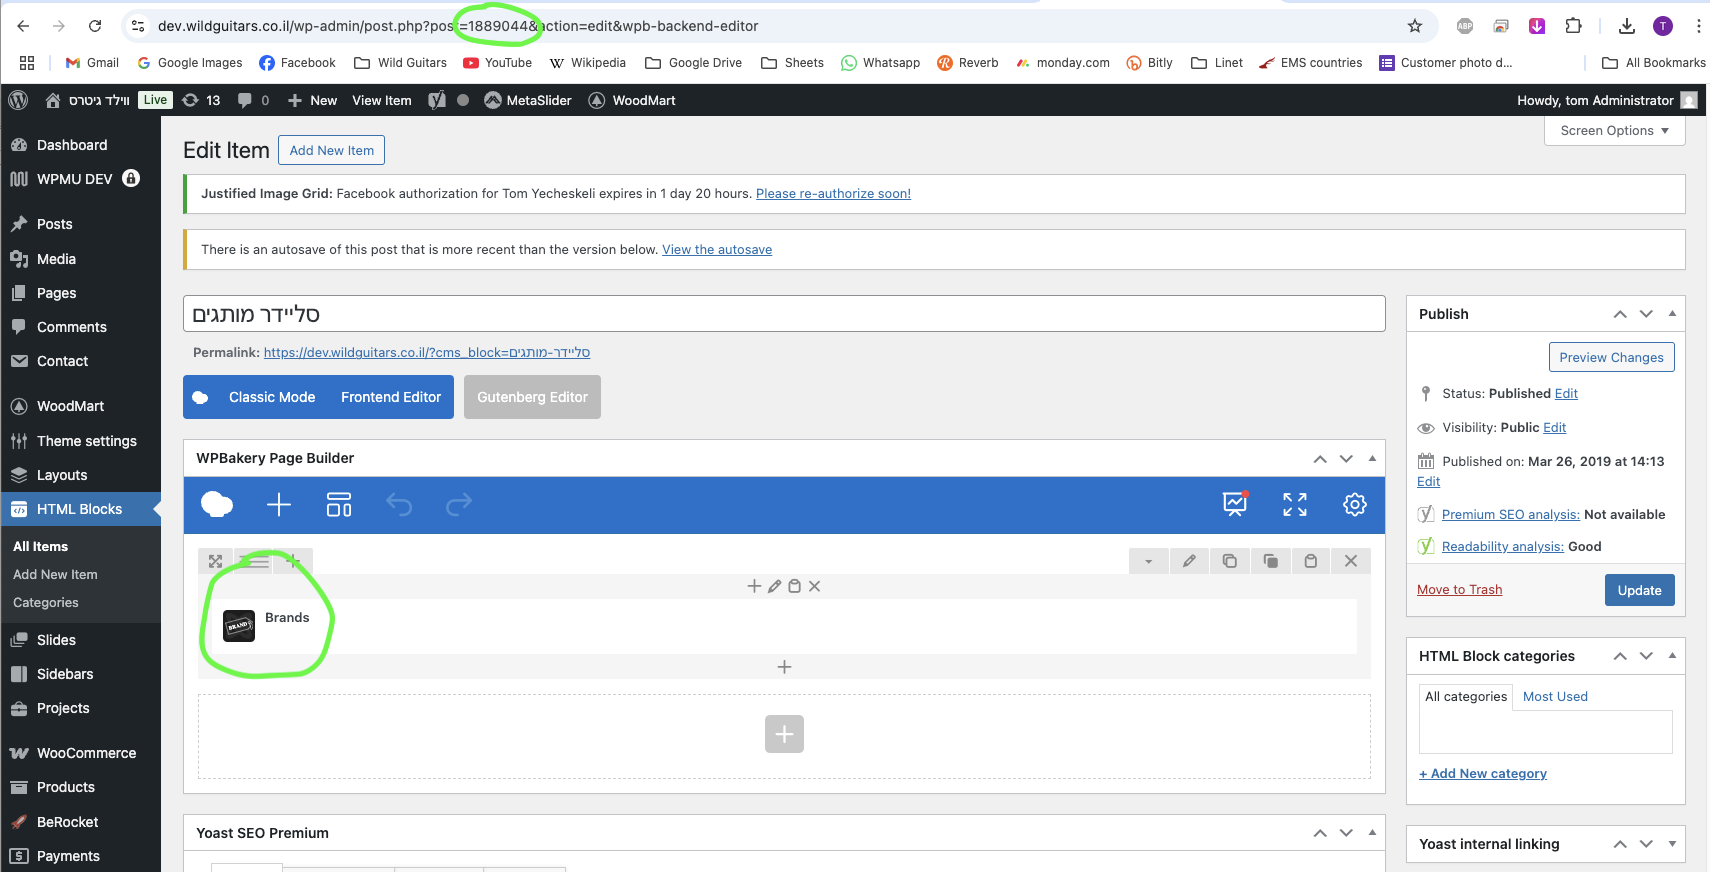The width and height of the screenshot is (1710, 872).
Task: Click the updates icon showing 13
Action: (201, 100)
